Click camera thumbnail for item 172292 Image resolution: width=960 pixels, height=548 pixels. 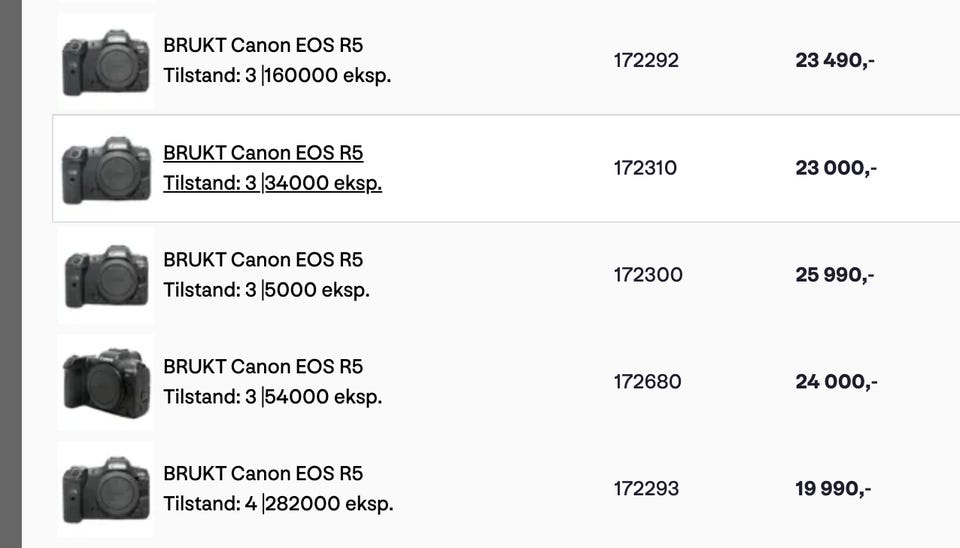click(x=105, y=61)
